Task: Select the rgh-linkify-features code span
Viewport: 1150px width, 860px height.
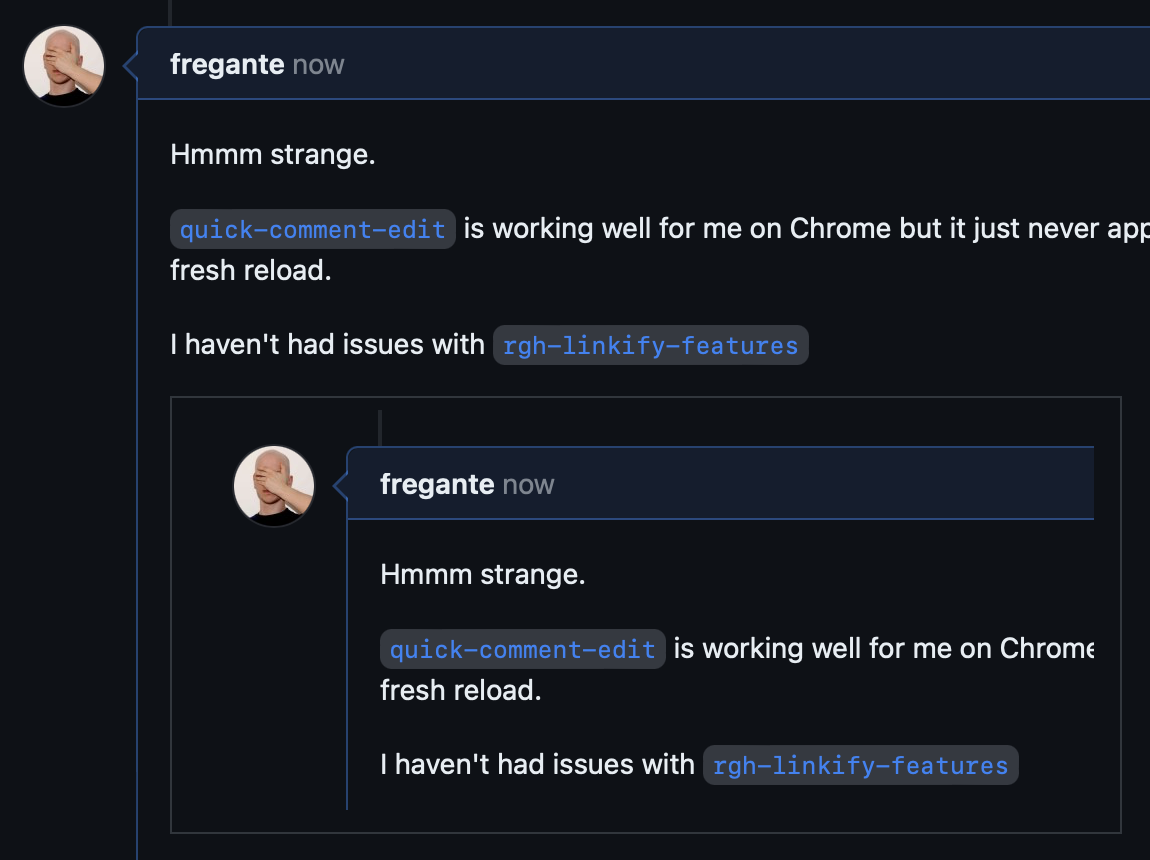Action: 650,344
